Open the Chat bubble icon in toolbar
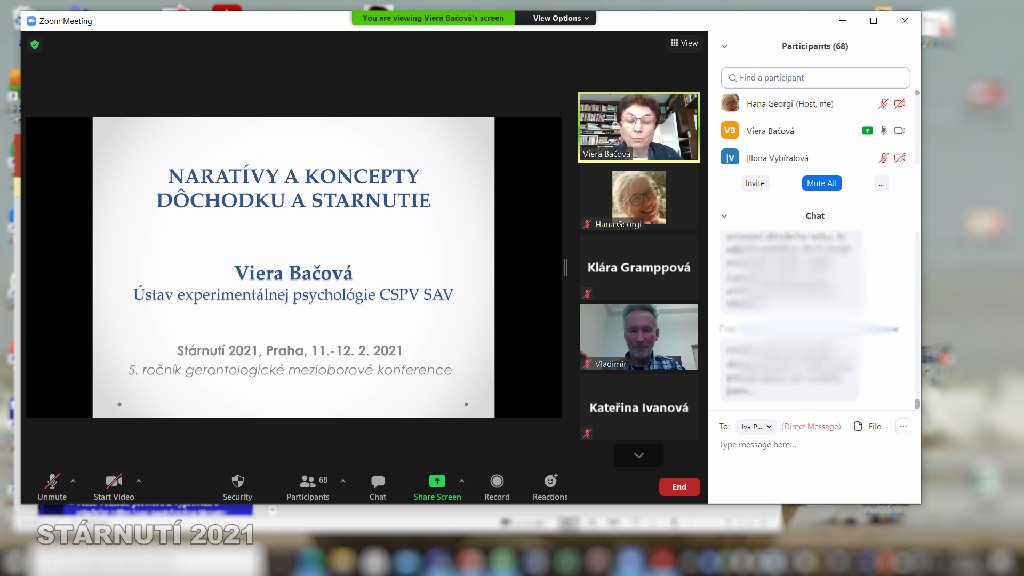Screen dimensions: 1024x576 tap(378, 482)
